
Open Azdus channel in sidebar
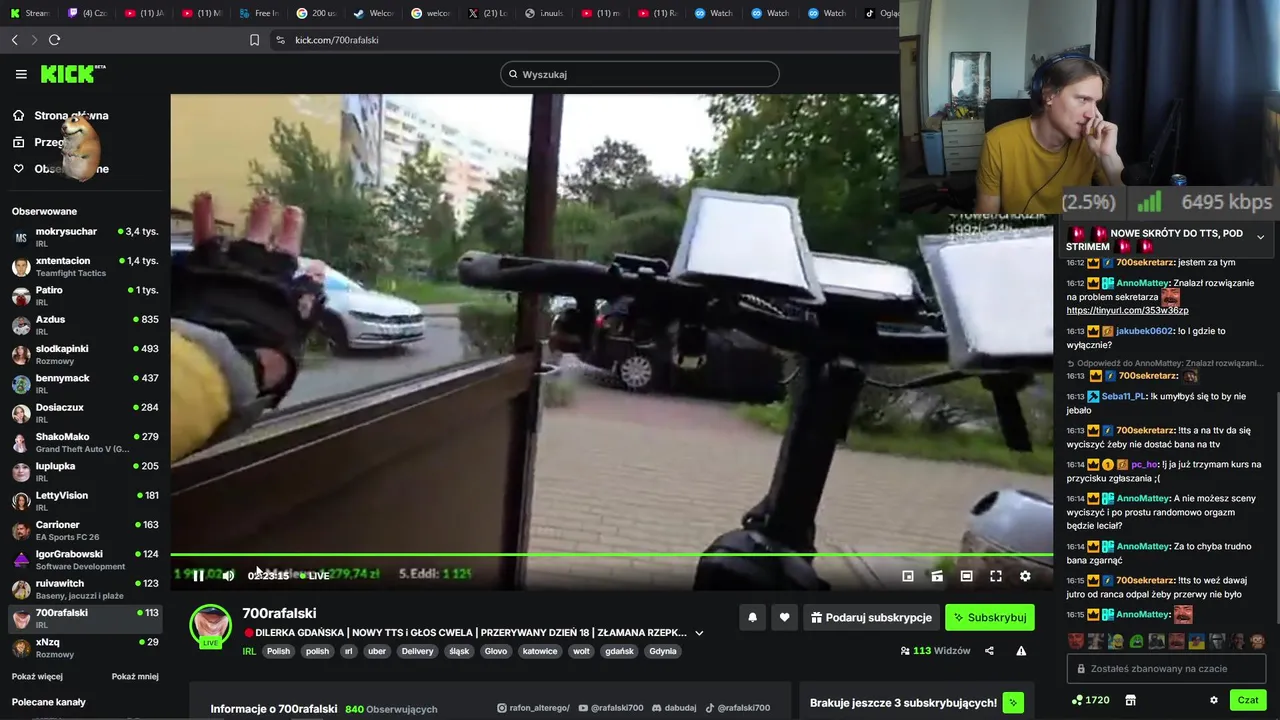(84, 325)
